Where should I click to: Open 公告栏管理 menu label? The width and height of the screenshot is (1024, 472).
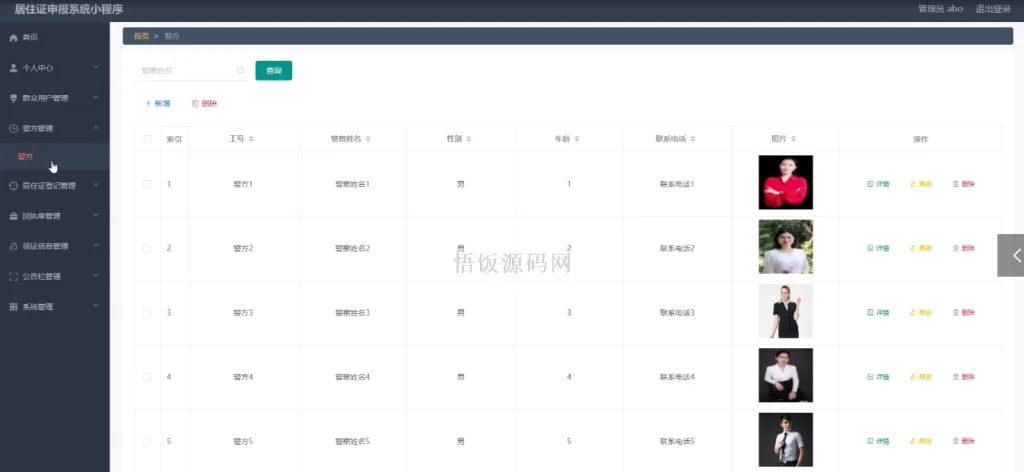click(41, 277)
